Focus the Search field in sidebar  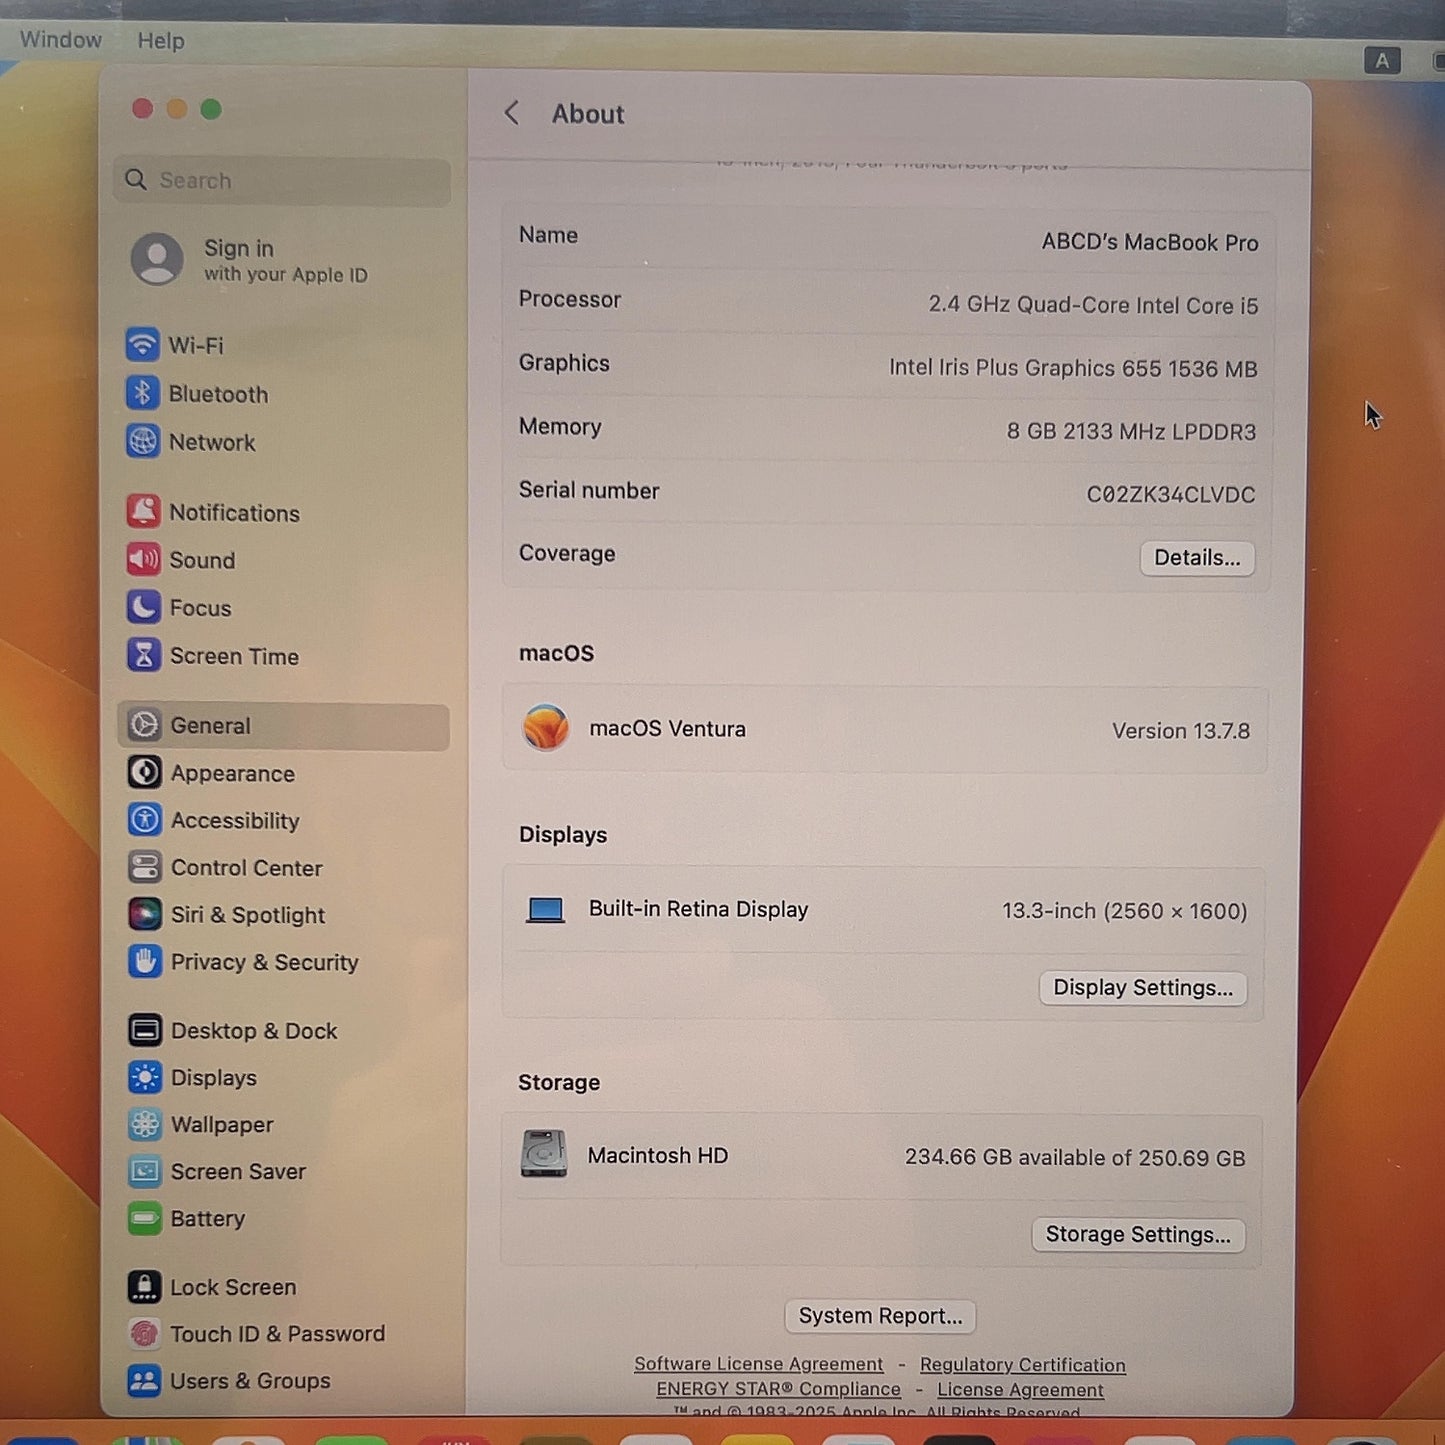[x=282, y=181]
